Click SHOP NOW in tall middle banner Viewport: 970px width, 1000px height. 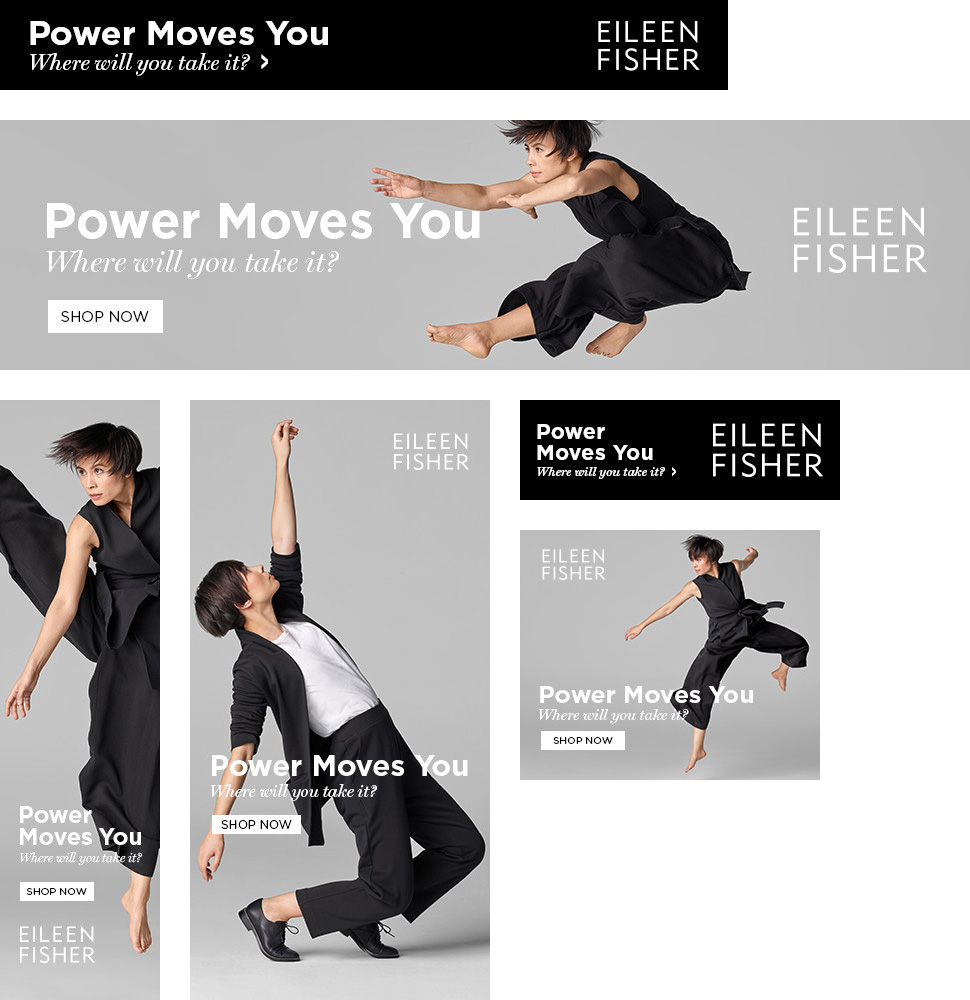tap(256, 824)
